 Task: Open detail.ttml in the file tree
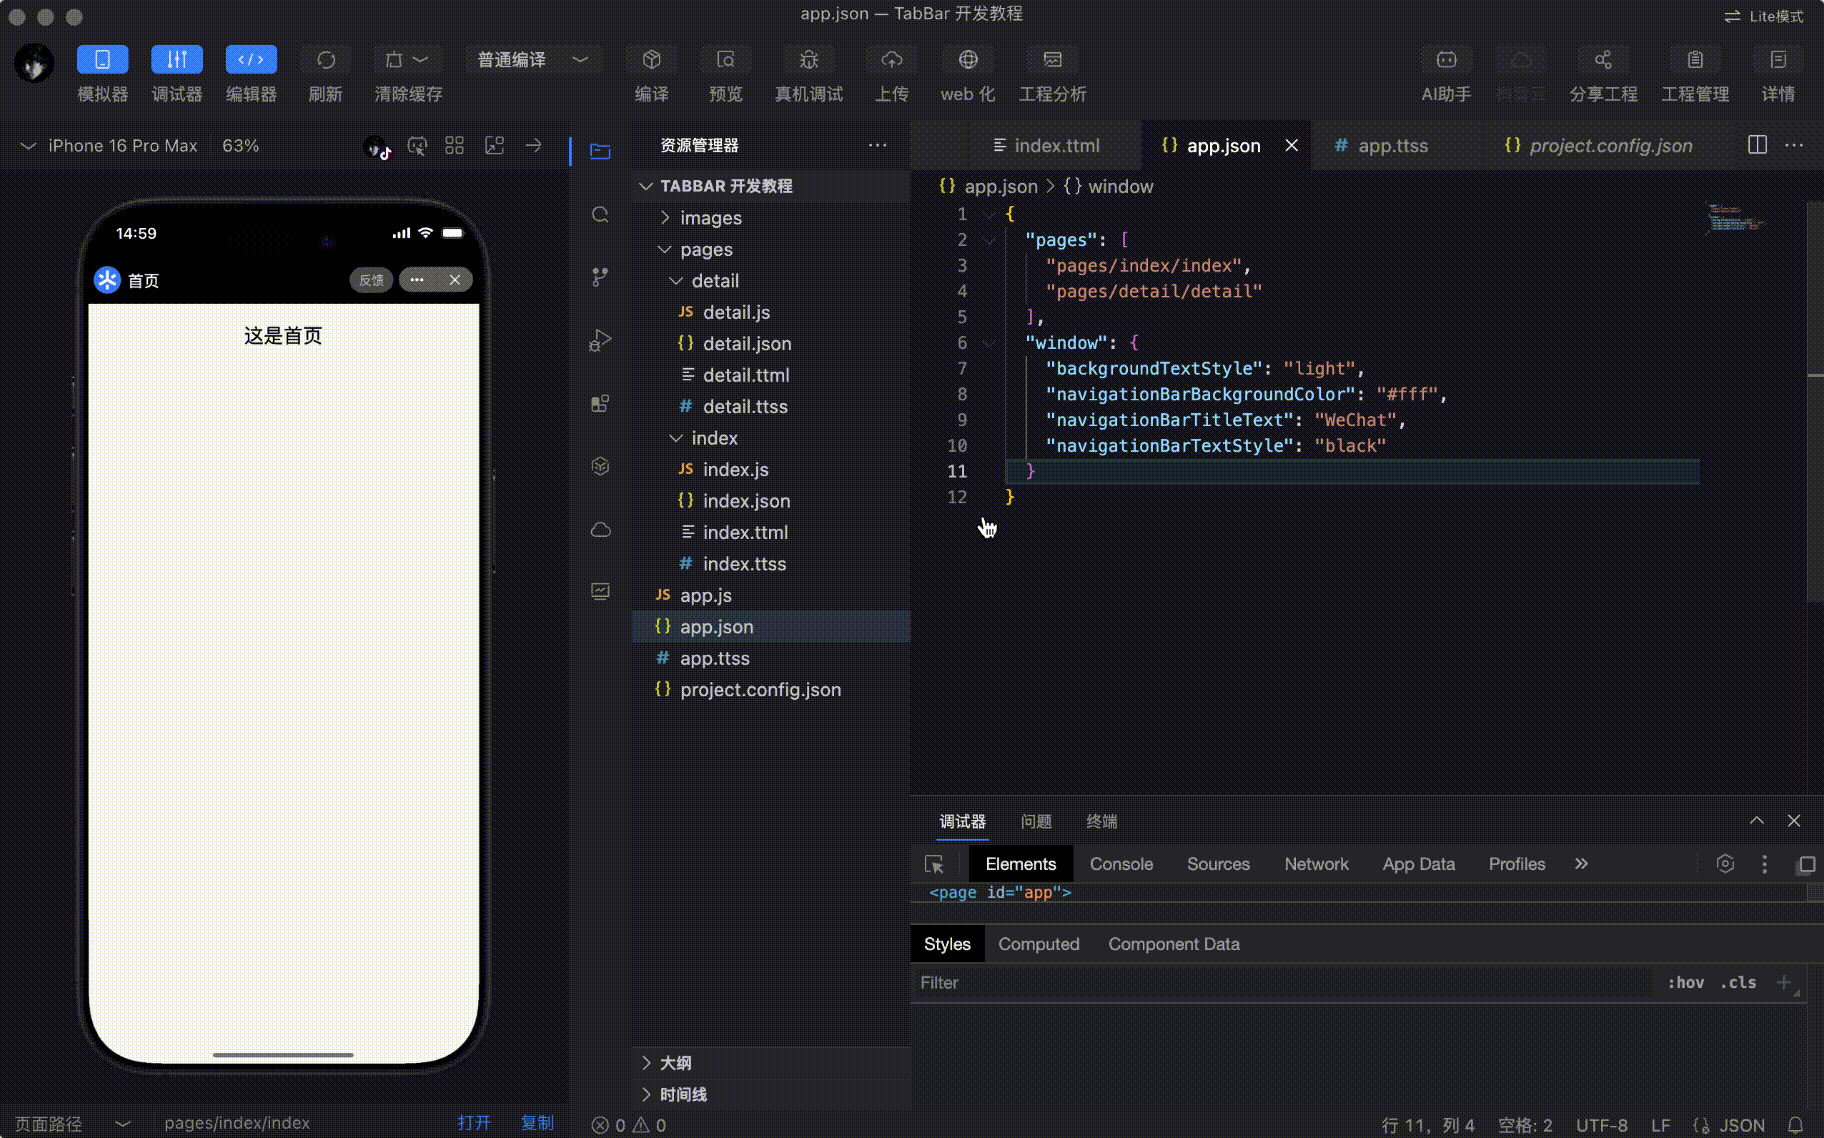771,375
